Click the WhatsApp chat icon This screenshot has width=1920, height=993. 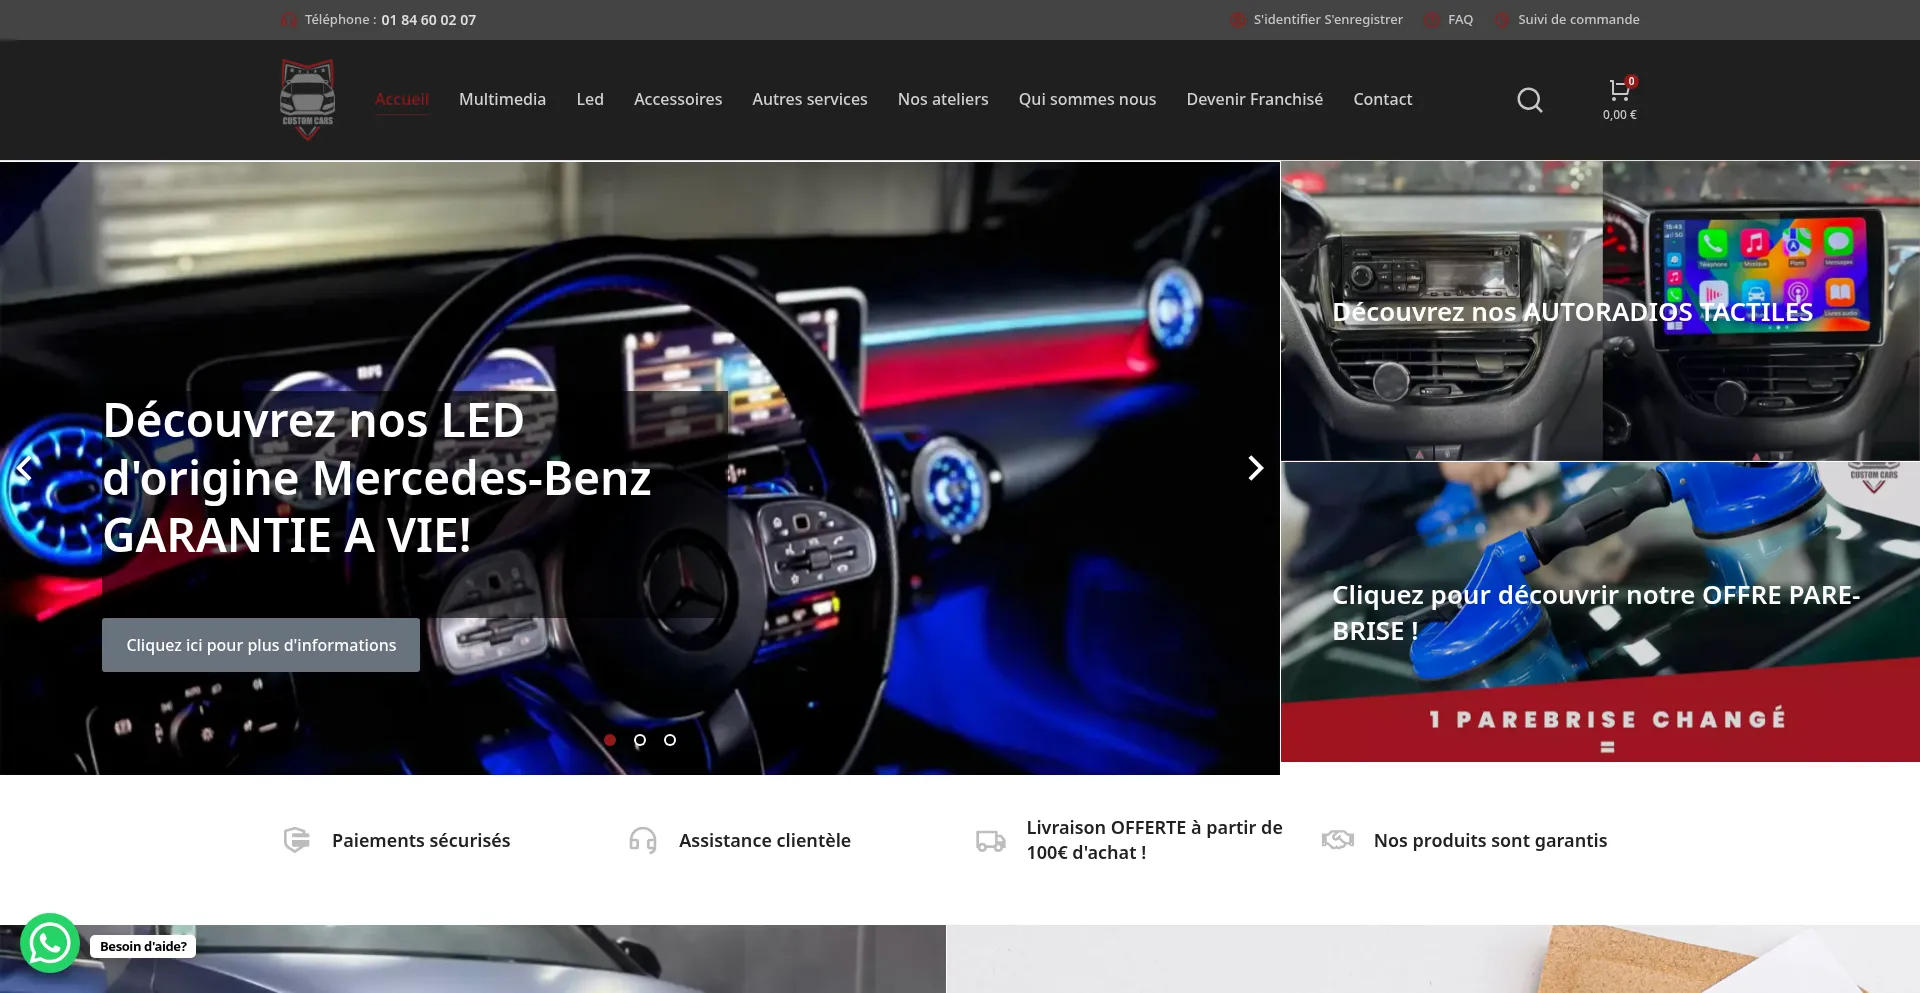coord(49,943)
